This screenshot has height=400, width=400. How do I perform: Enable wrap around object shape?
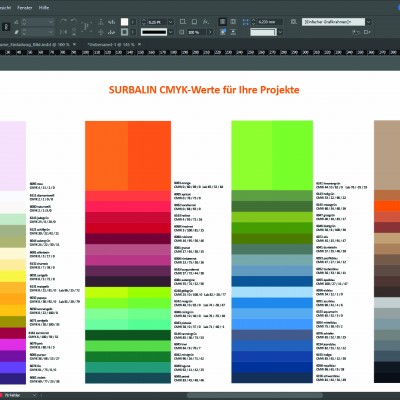click(x=222, y=32)
